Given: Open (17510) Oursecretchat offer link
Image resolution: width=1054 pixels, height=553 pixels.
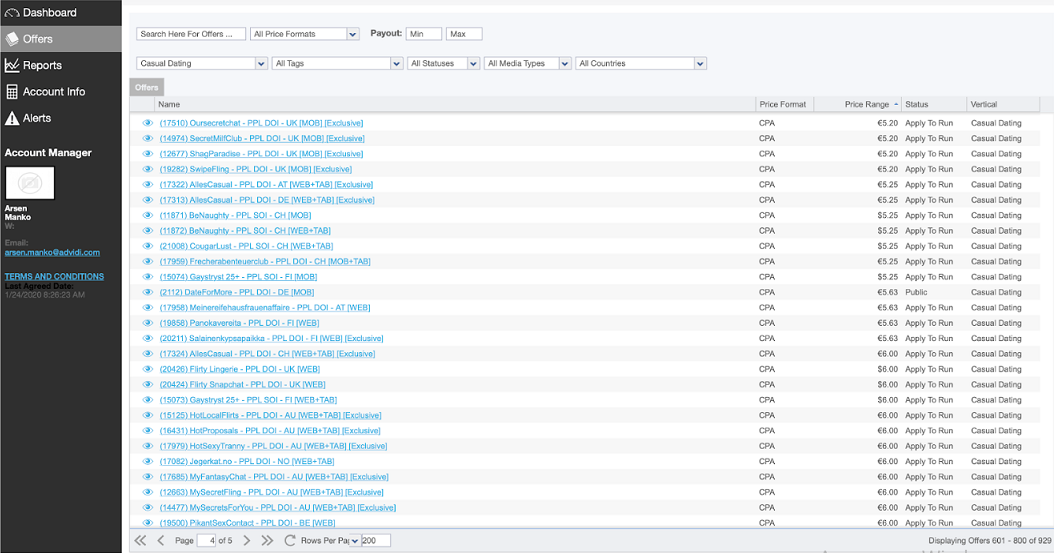Looking at the screenshot, I should pos(261,123).
